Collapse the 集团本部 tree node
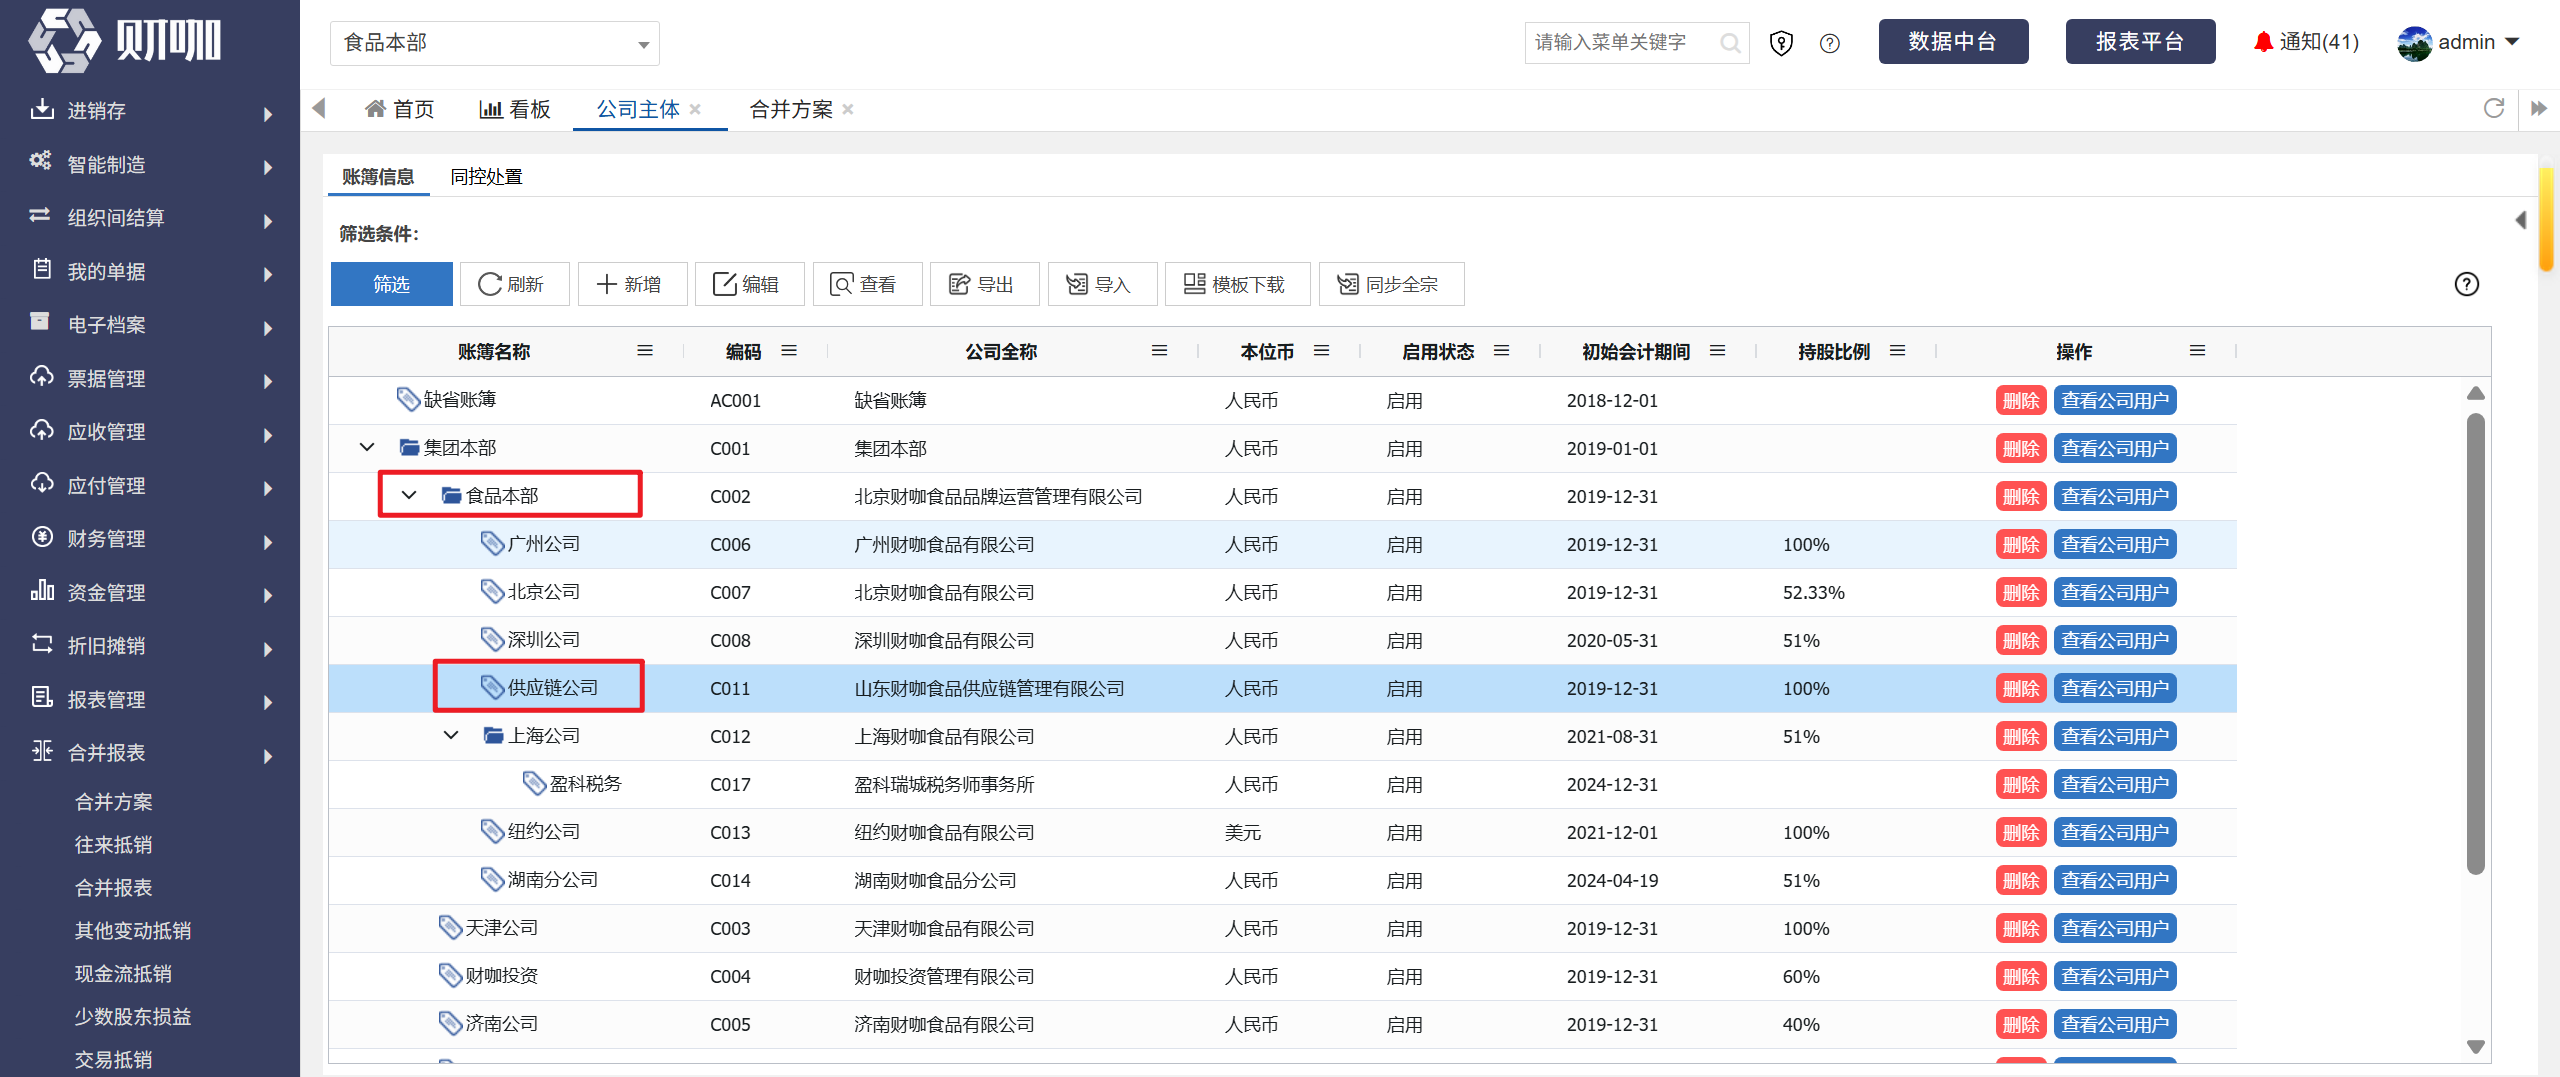This screenshot has width=2560, height=1077. pyautogui.click(x=367, y=447)
